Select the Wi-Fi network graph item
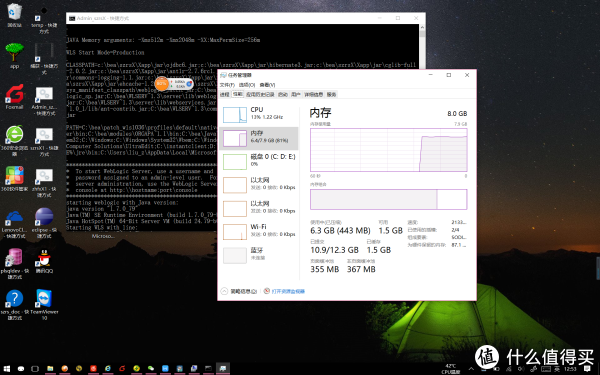The width and height of the screenshot is (600, 375). click(259, 231)
